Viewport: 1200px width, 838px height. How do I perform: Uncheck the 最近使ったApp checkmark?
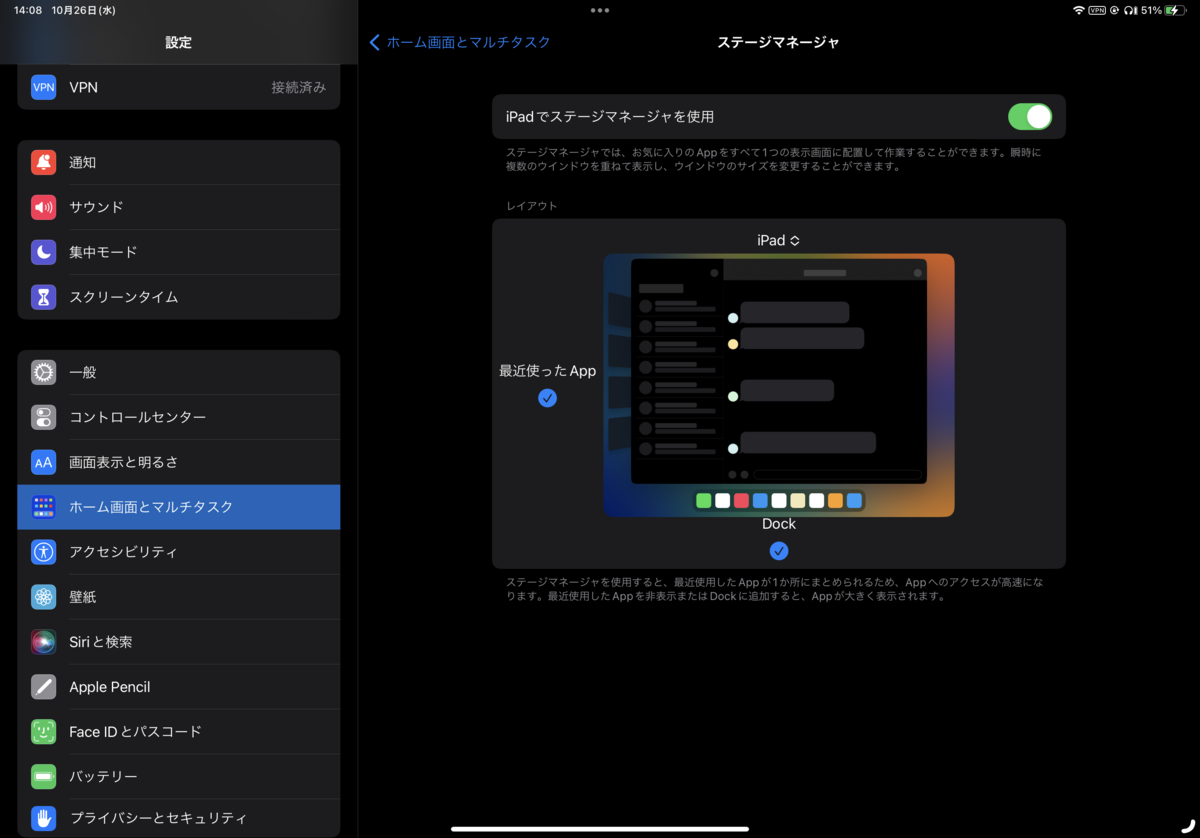547,398
